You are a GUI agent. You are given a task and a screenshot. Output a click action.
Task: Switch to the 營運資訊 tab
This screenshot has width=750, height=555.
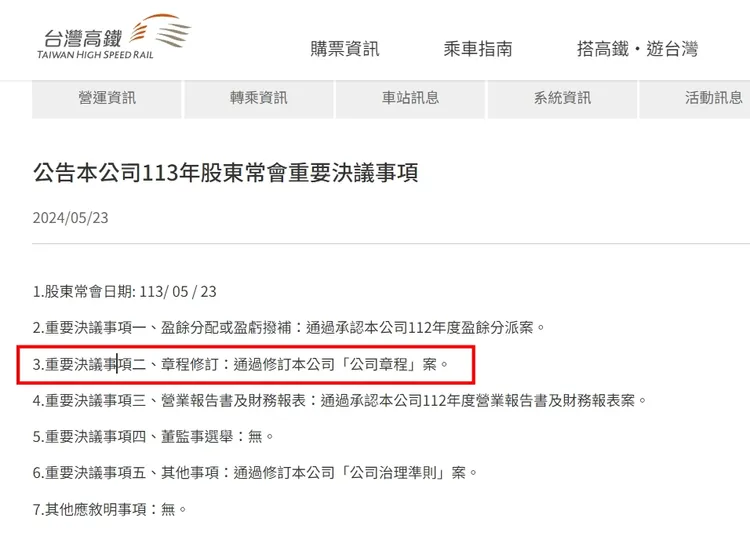[107, 99]
